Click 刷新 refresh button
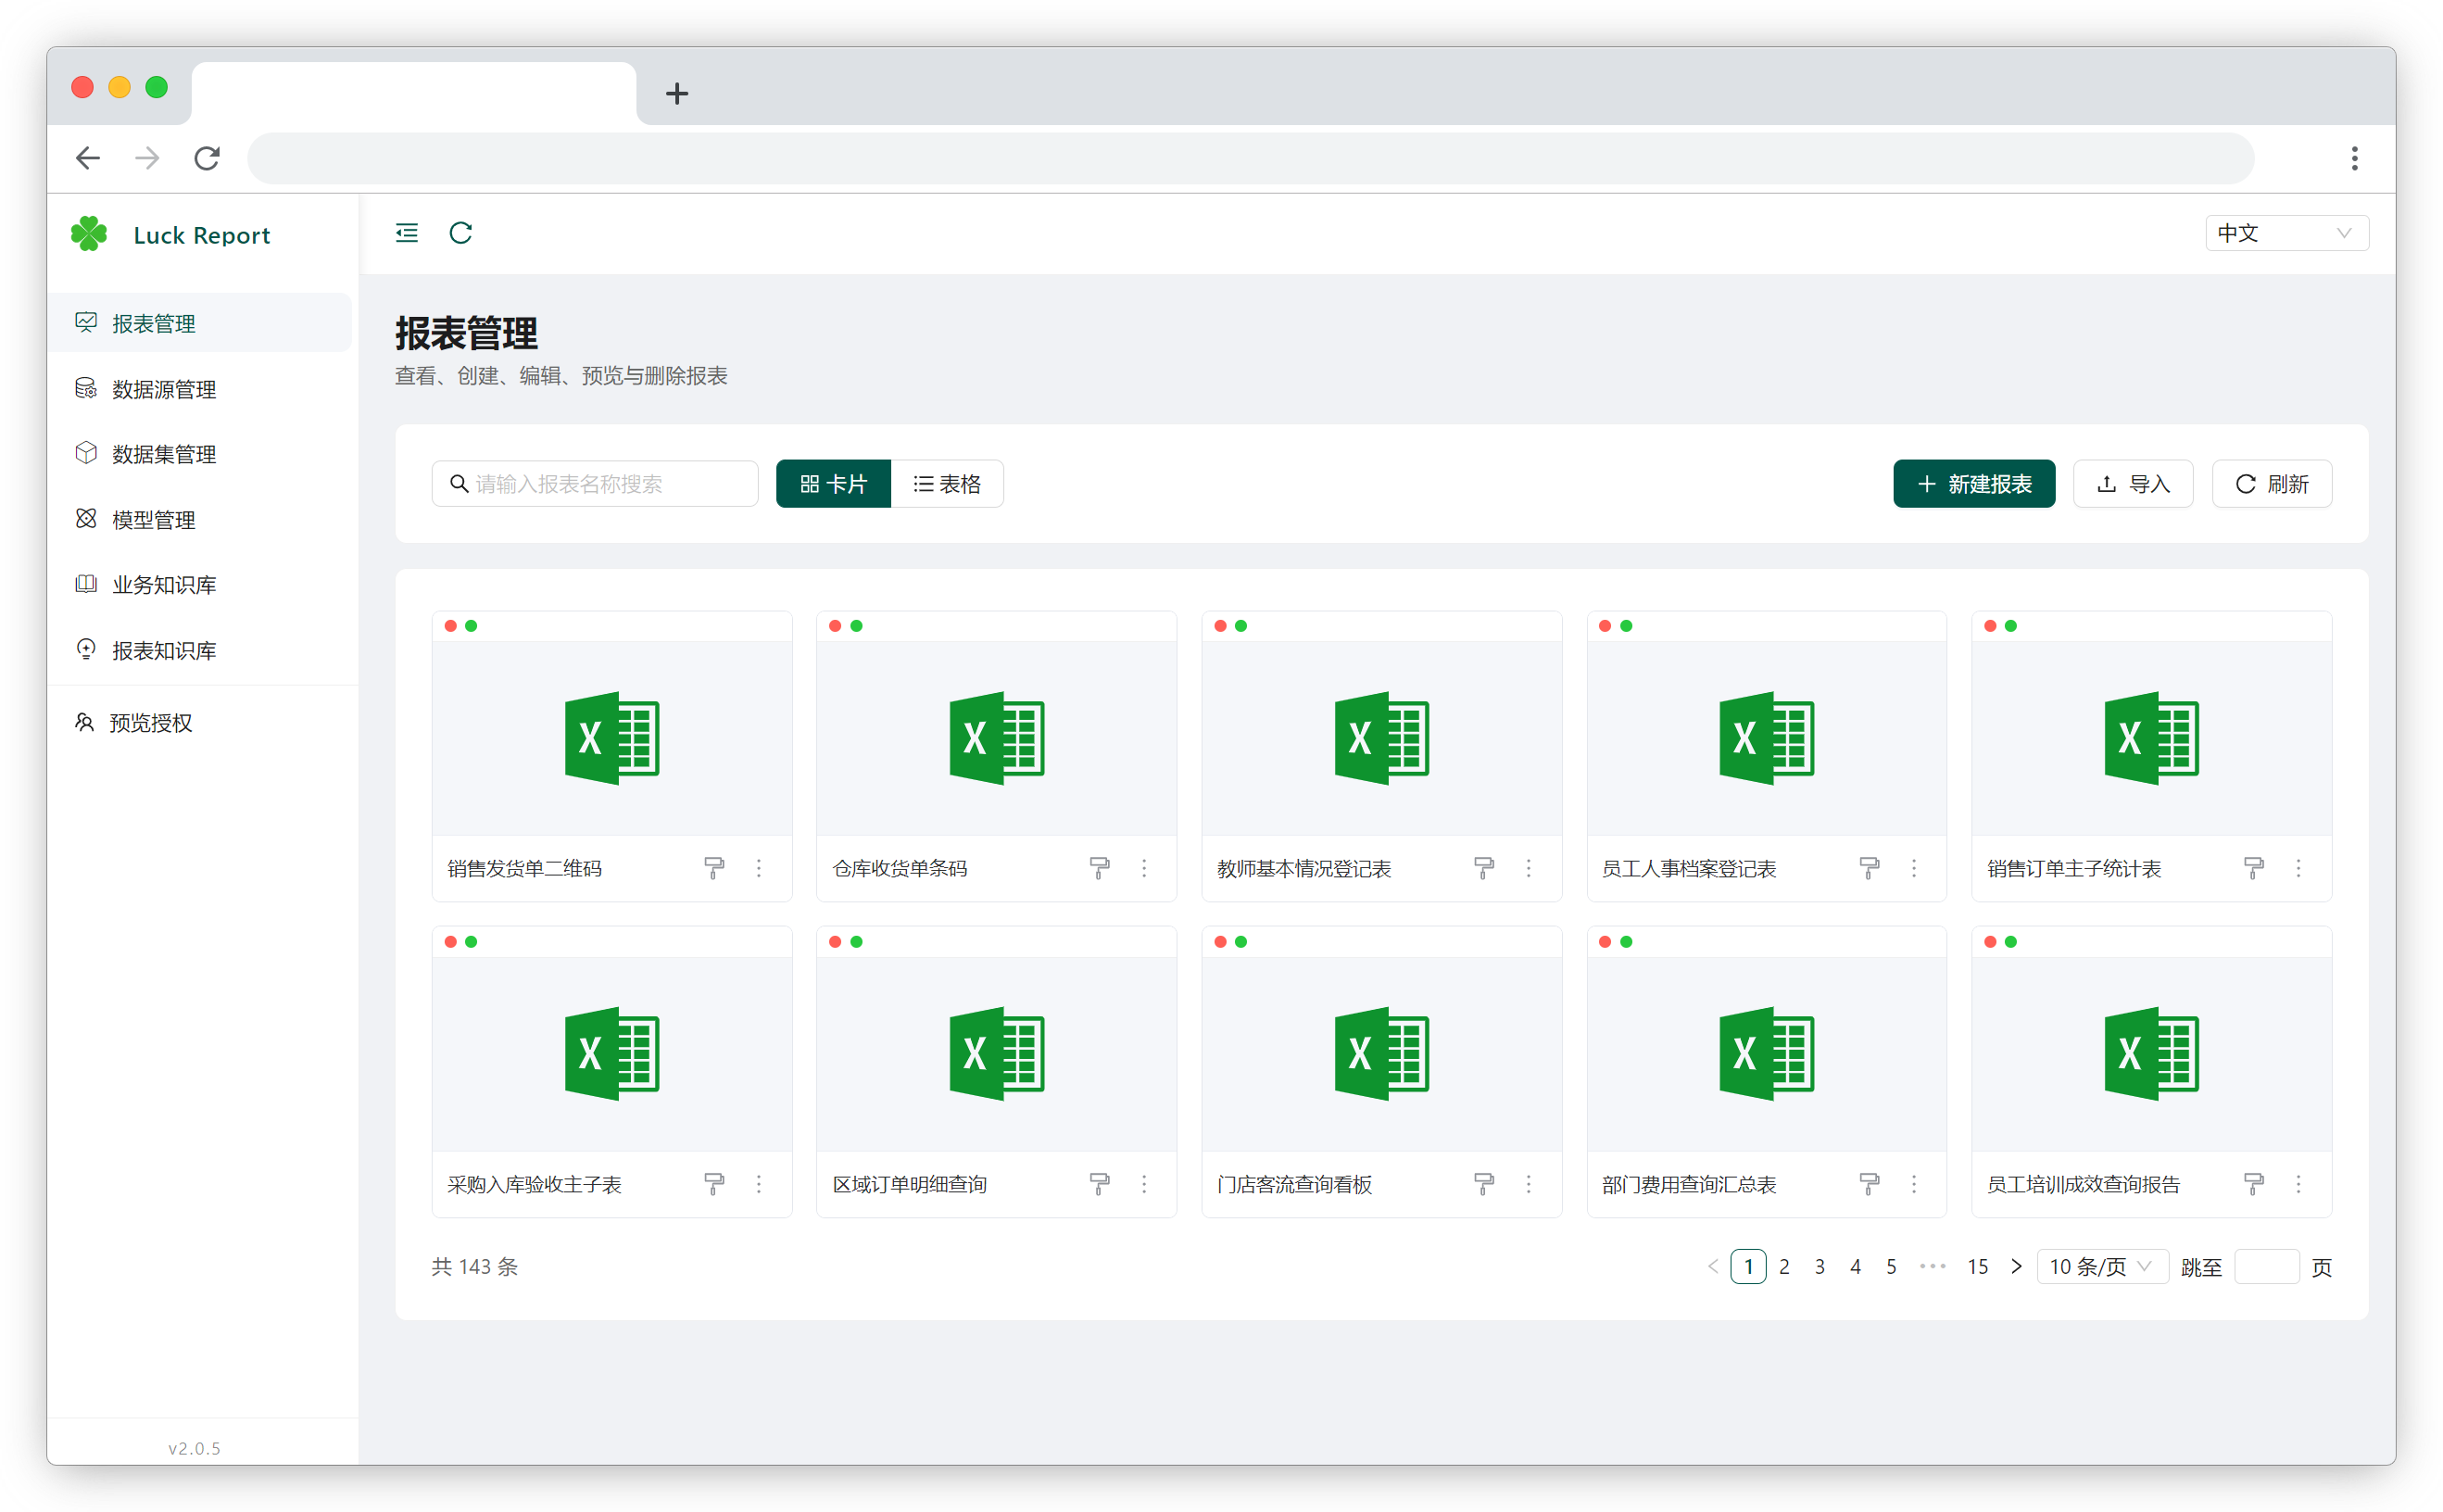 (x=2272, y=484)
